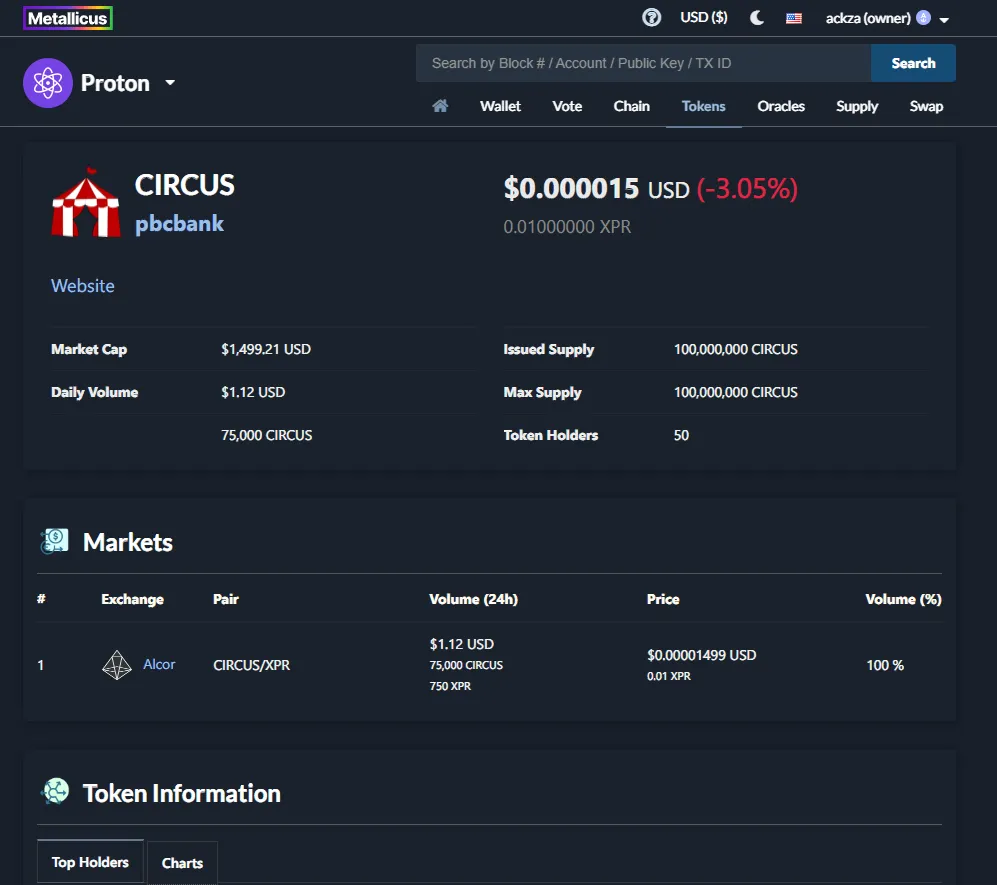Select the CIRCUS tent token logo
This screenshot has height=885, width=997.
point(86,202)
